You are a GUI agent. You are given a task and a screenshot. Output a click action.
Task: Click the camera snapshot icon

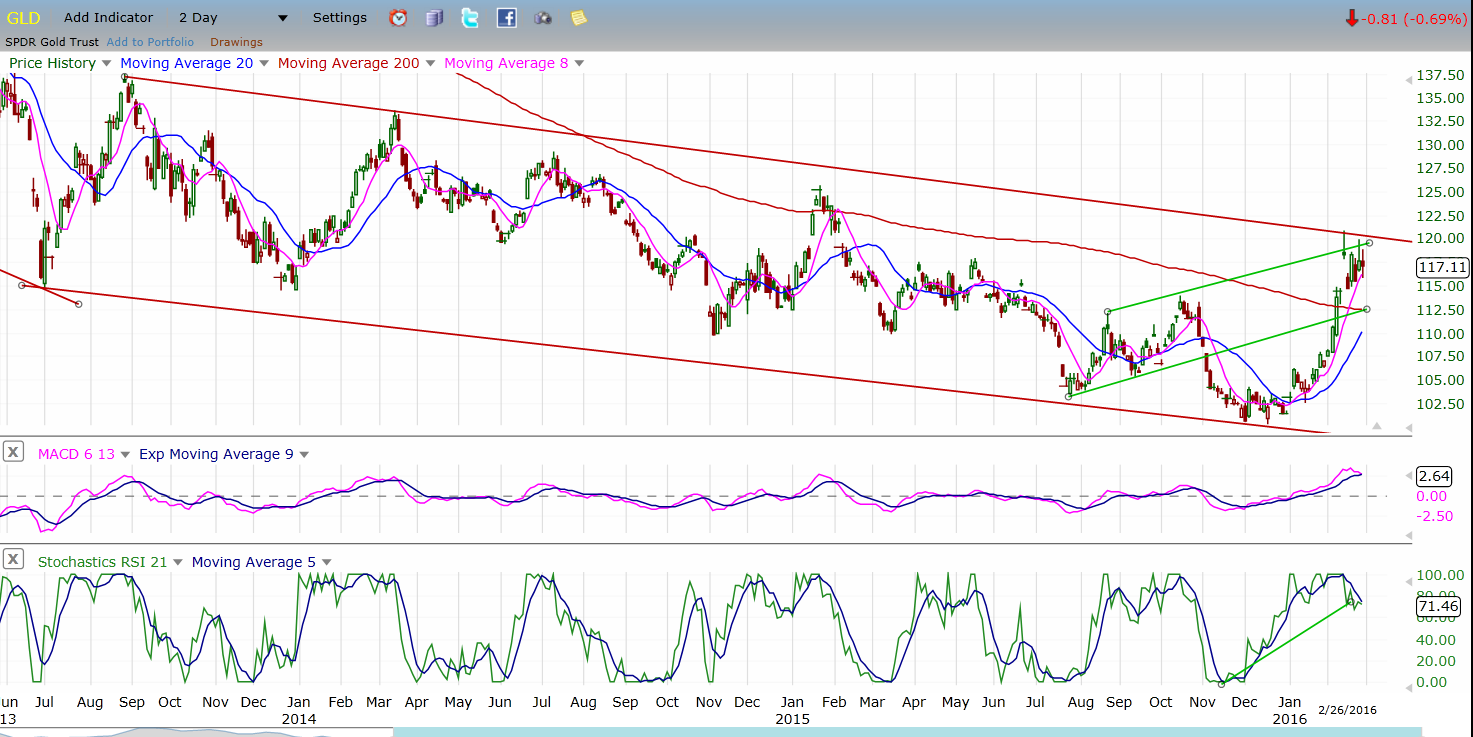543,17
